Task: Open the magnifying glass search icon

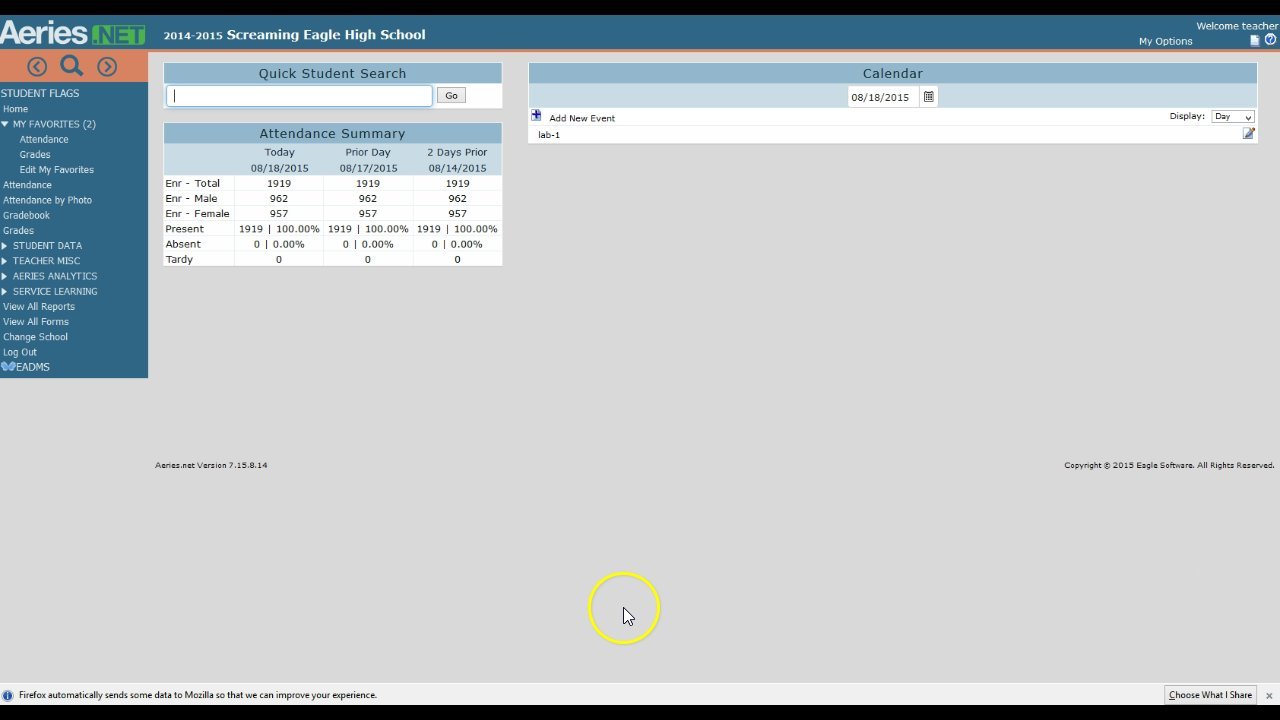Action: coord(71,65)
